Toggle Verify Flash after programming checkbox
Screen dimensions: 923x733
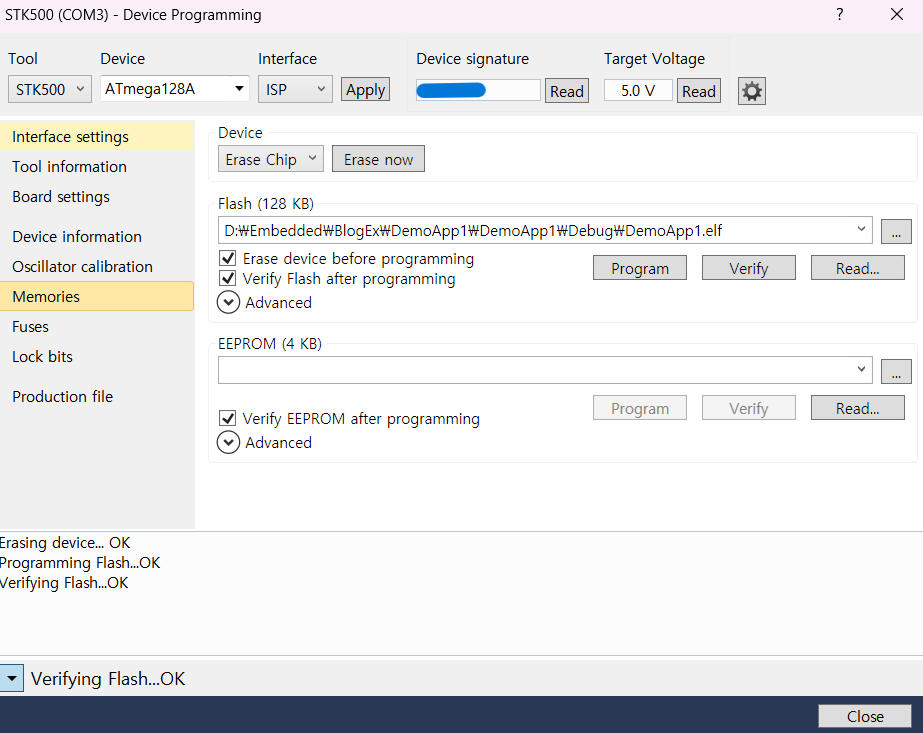click(228, 278)
